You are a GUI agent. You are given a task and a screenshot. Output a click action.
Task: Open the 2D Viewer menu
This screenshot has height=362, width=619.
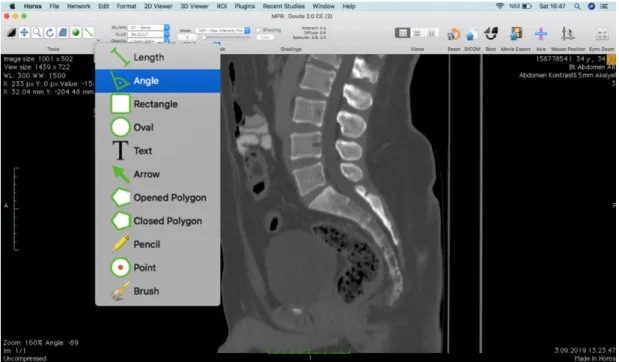(x=158, y=6)
